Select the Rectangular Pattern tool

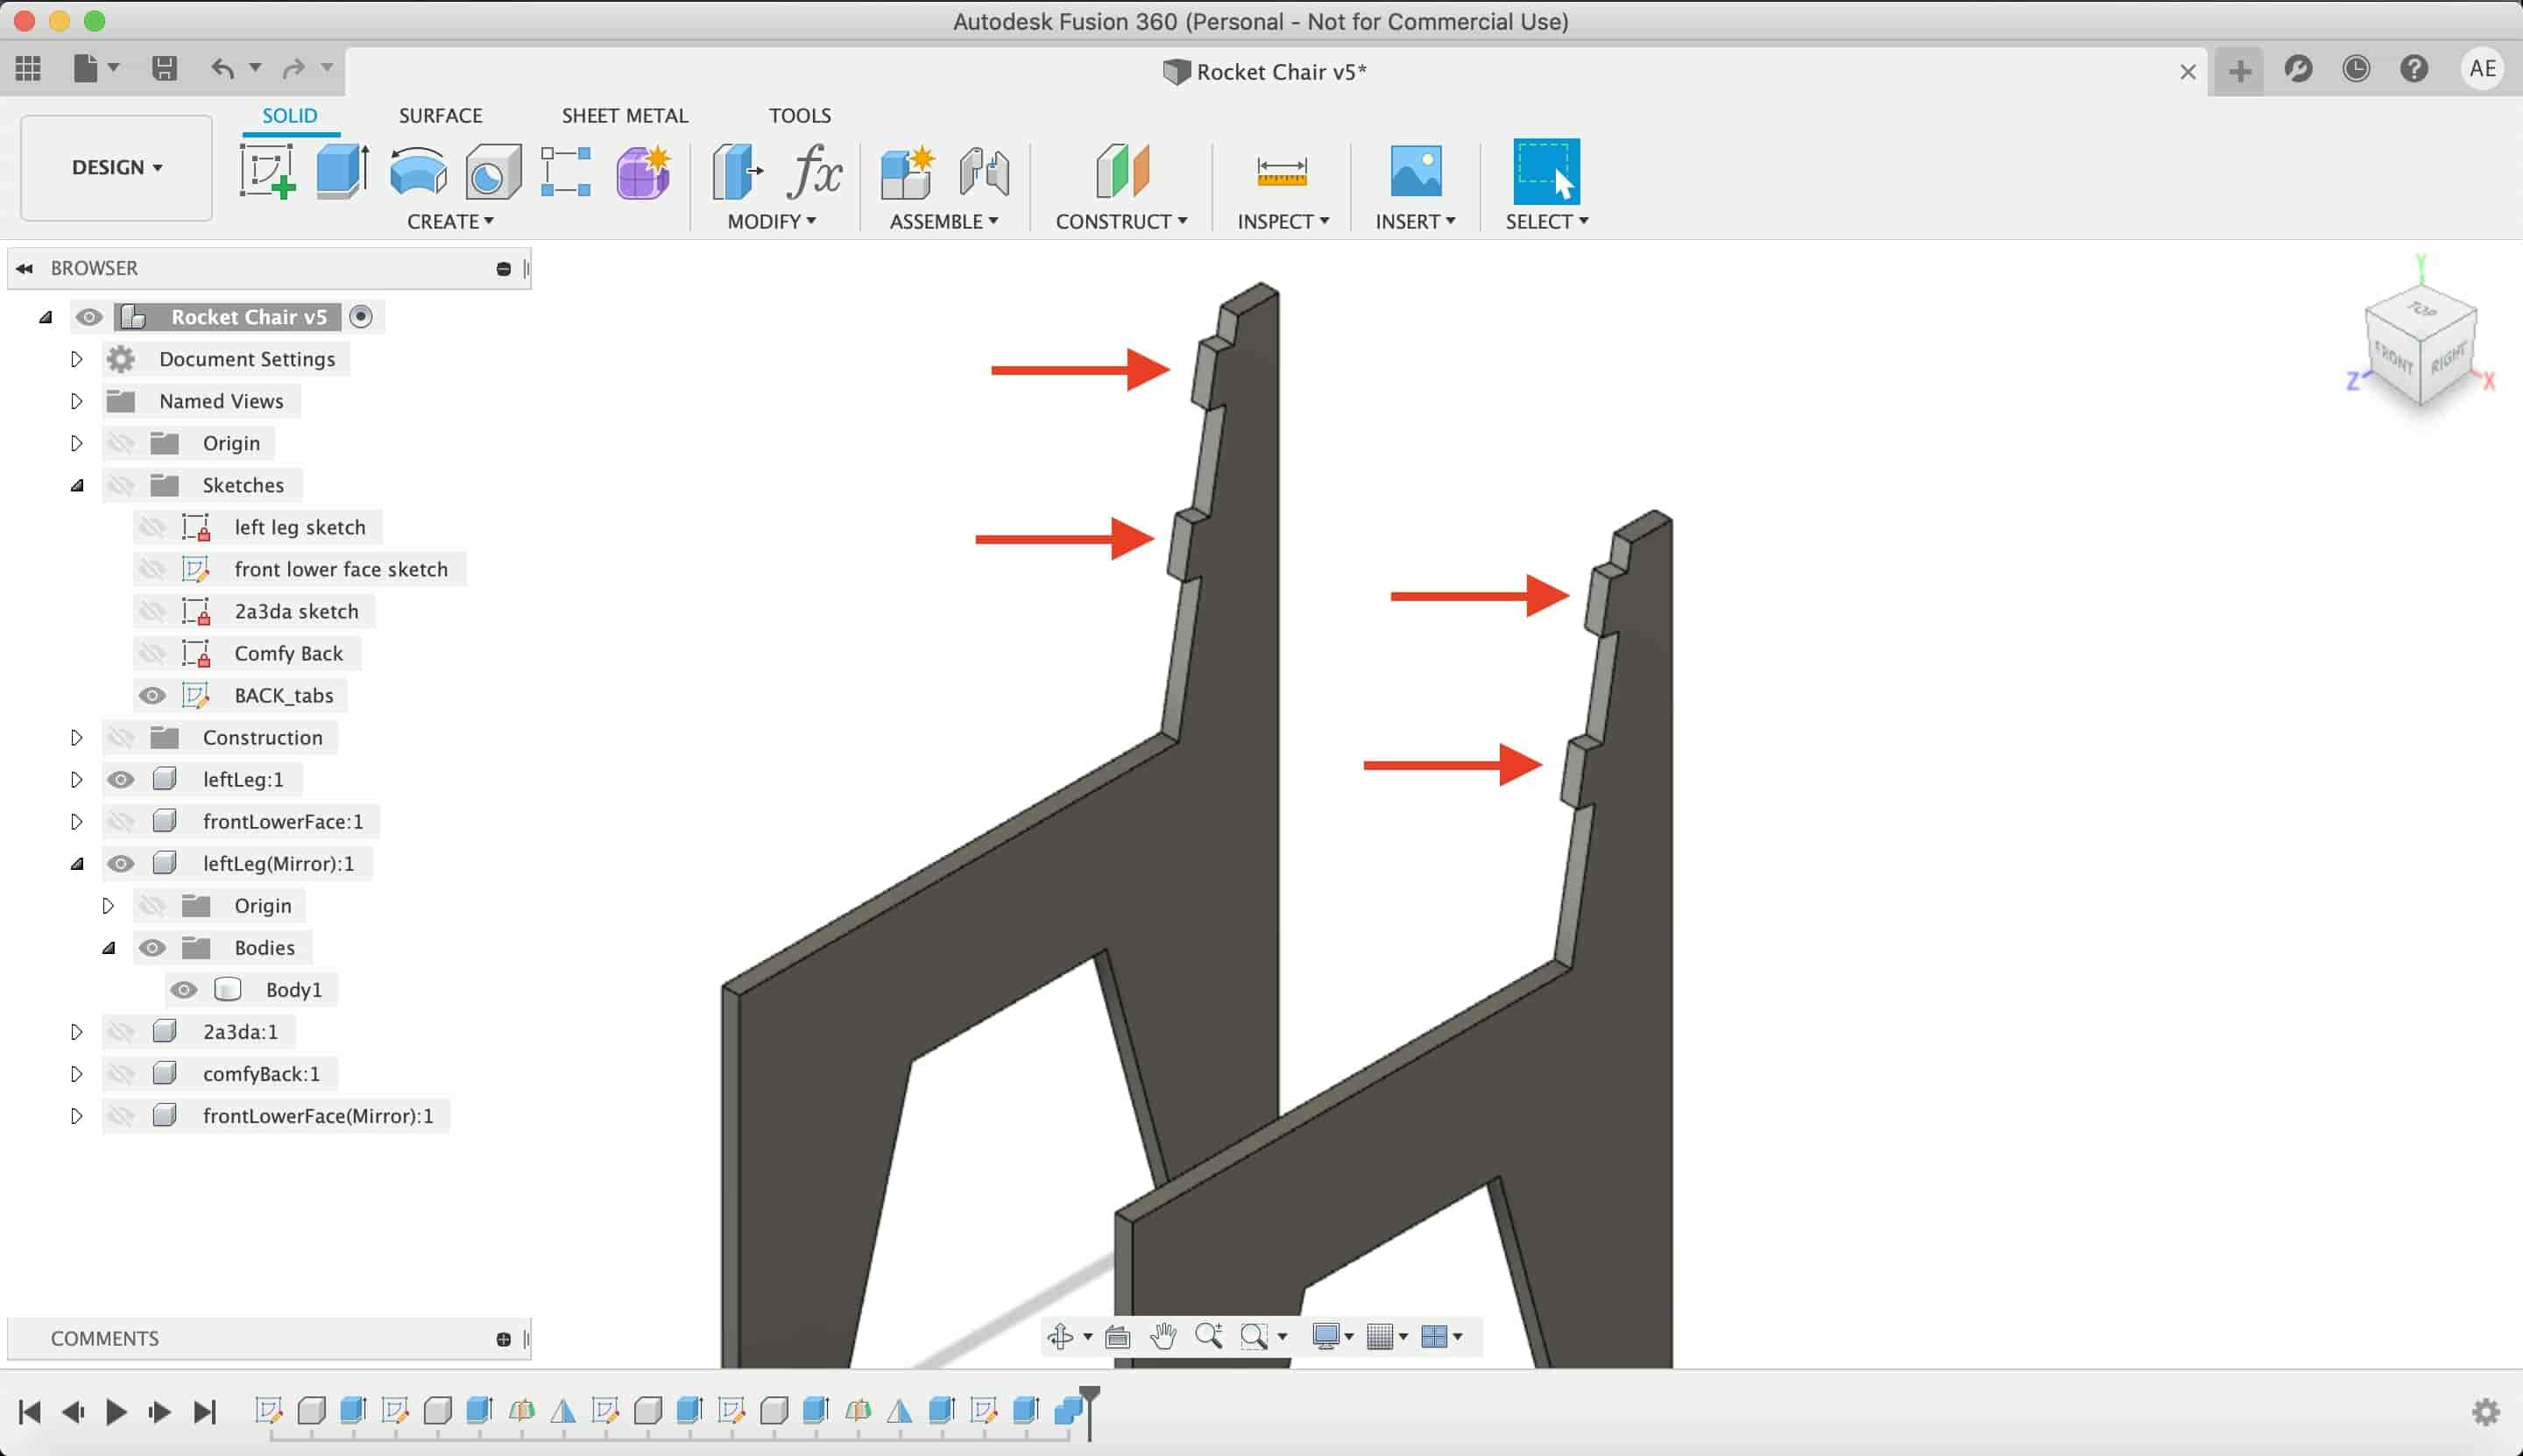pyautogui.click(x=566, y=172)
